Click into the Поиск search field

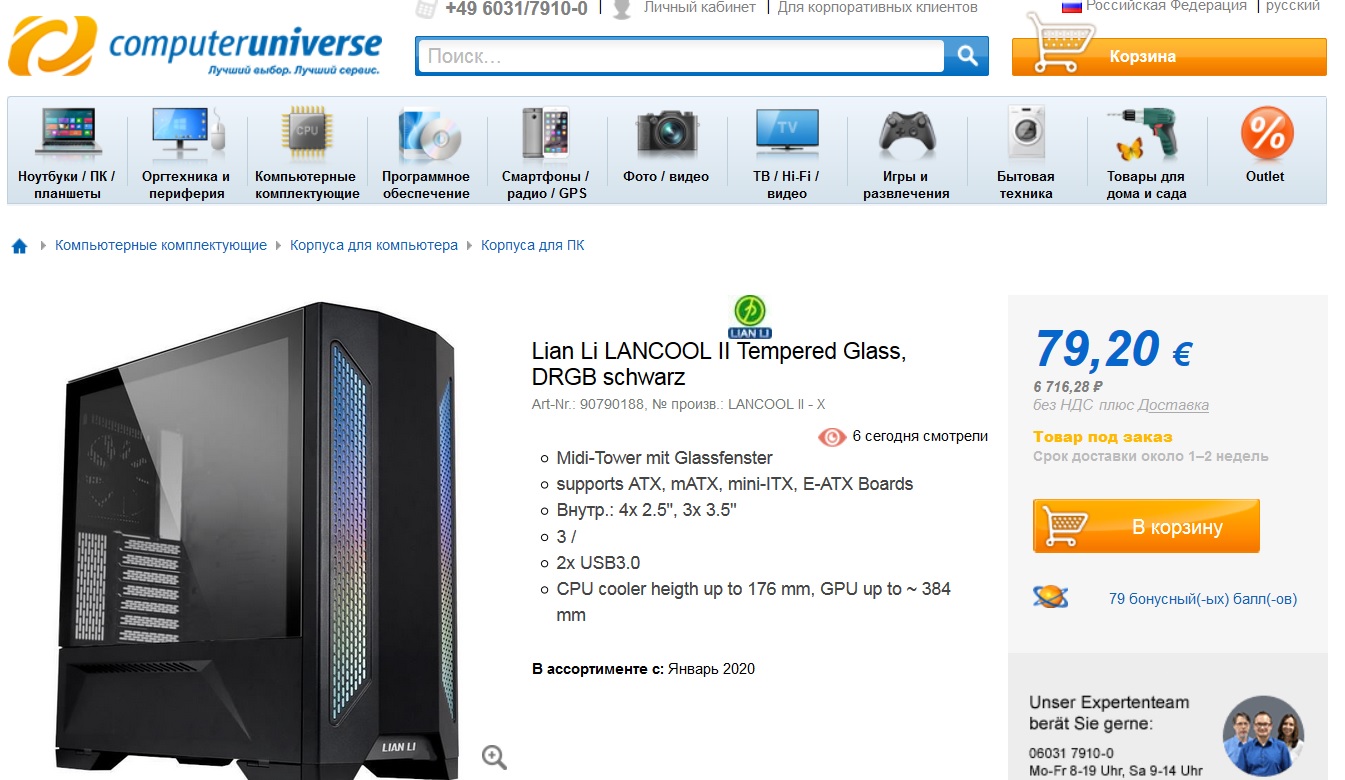coord(680,56)
